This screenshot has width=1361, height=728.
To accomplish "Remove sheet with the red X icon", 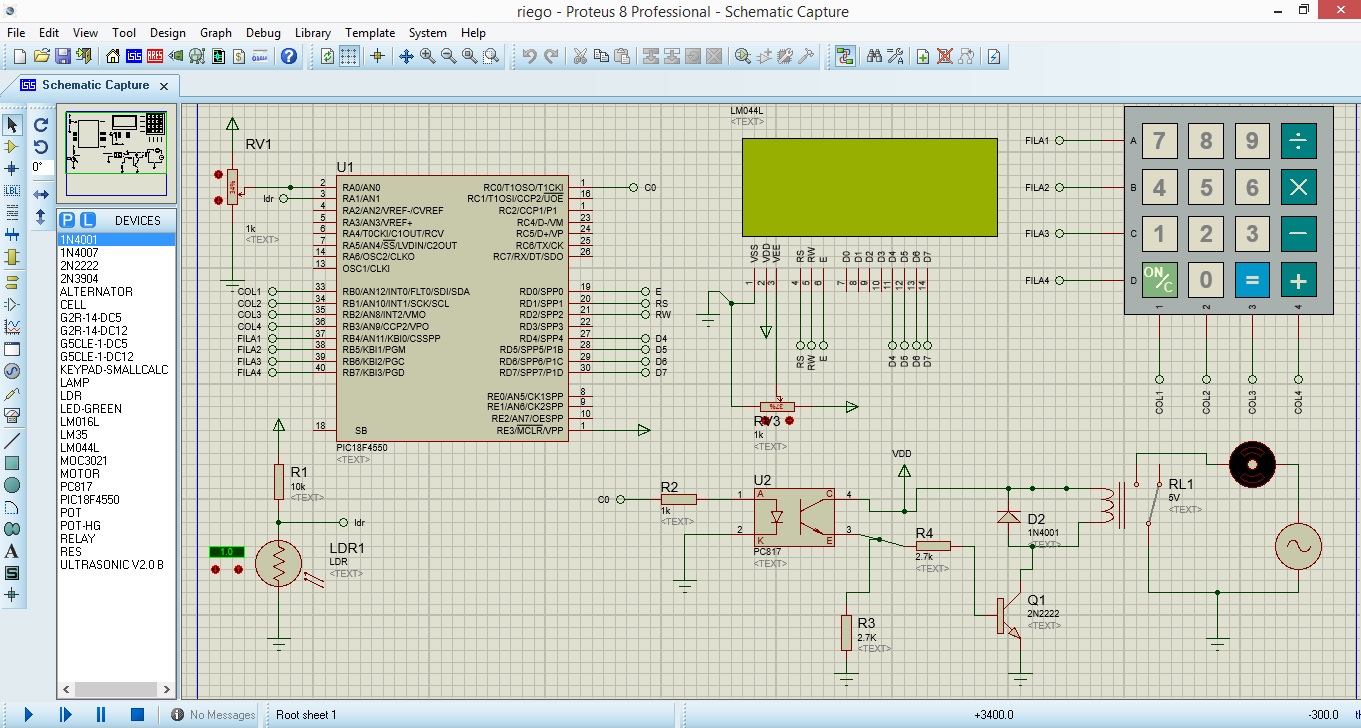I will 944,56.
